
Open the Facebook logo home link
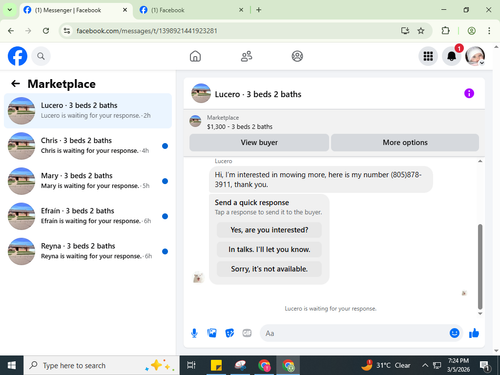tap(17, 56)
